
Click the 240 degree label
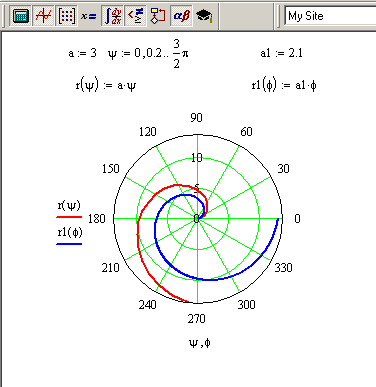(147, 305)
